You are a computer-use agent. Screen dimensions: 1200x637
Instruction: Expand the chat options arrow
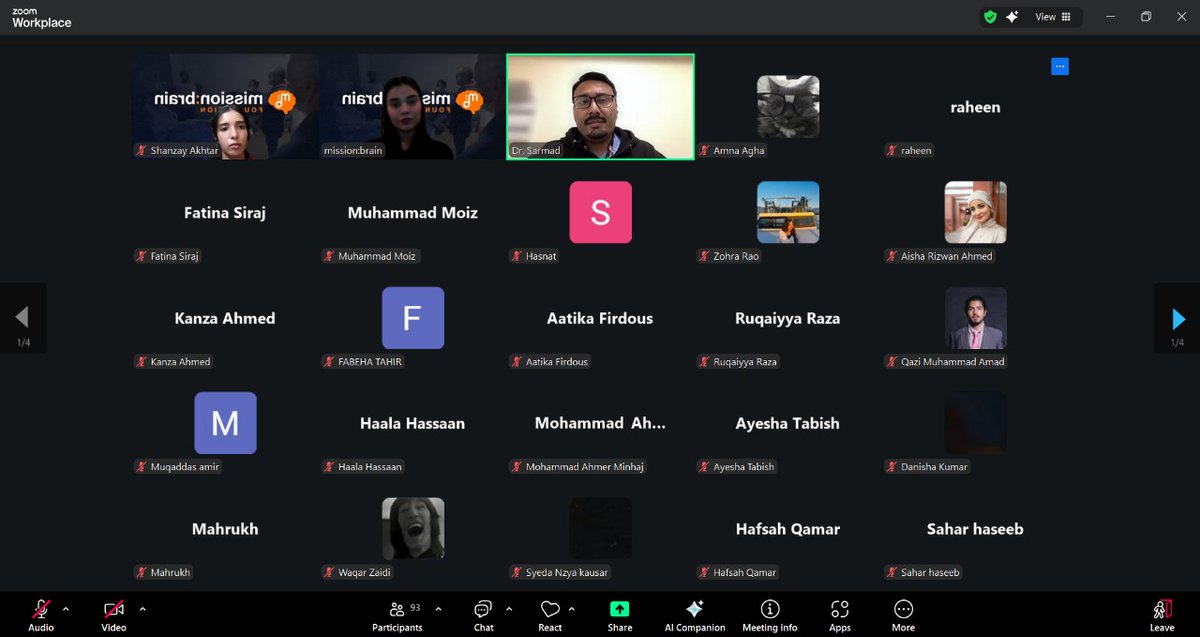click(x=509, y=608)
